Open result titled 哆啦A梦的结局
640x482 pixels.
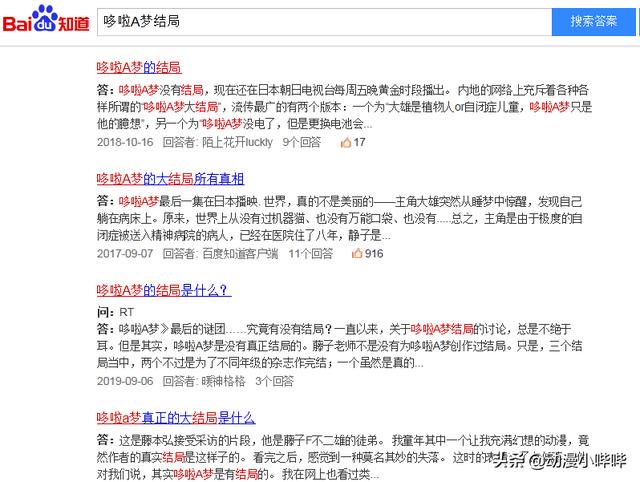pos(139,67)
